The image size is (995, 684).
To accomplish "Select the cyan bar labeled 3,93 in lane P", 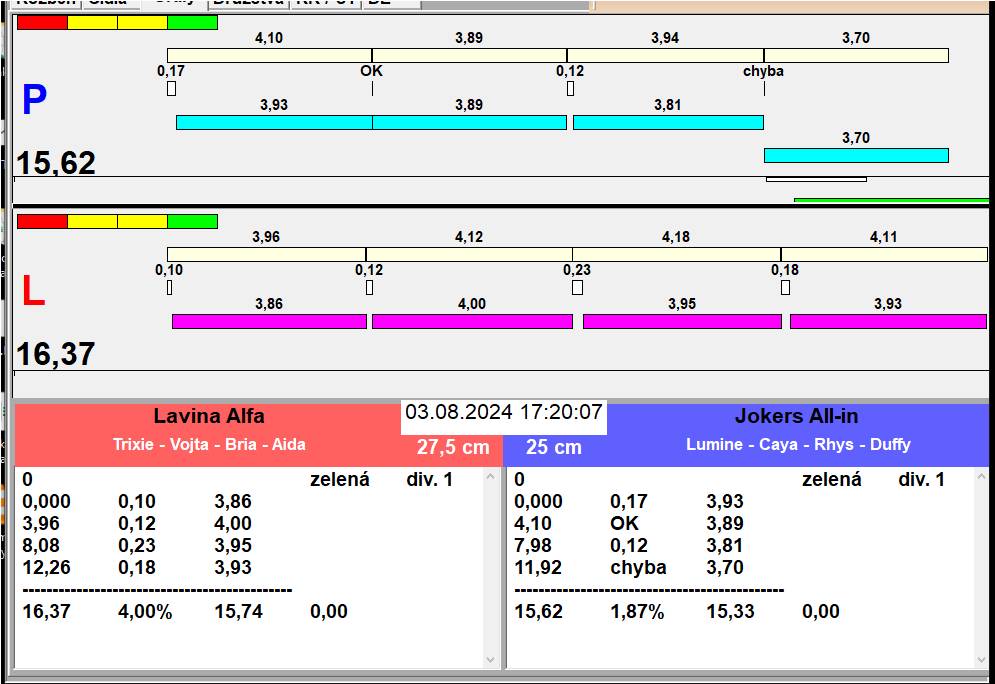I will (274, 122).
